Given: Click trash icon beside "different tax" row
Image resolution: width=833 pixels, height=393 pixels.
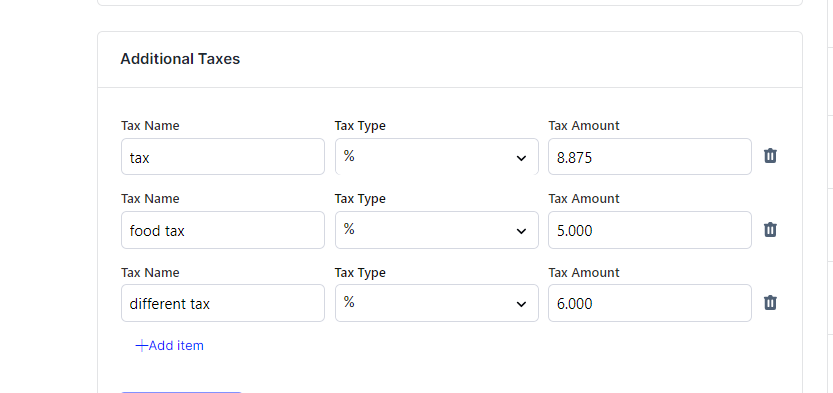Looking at the screenshot, I should coord(770,303).
